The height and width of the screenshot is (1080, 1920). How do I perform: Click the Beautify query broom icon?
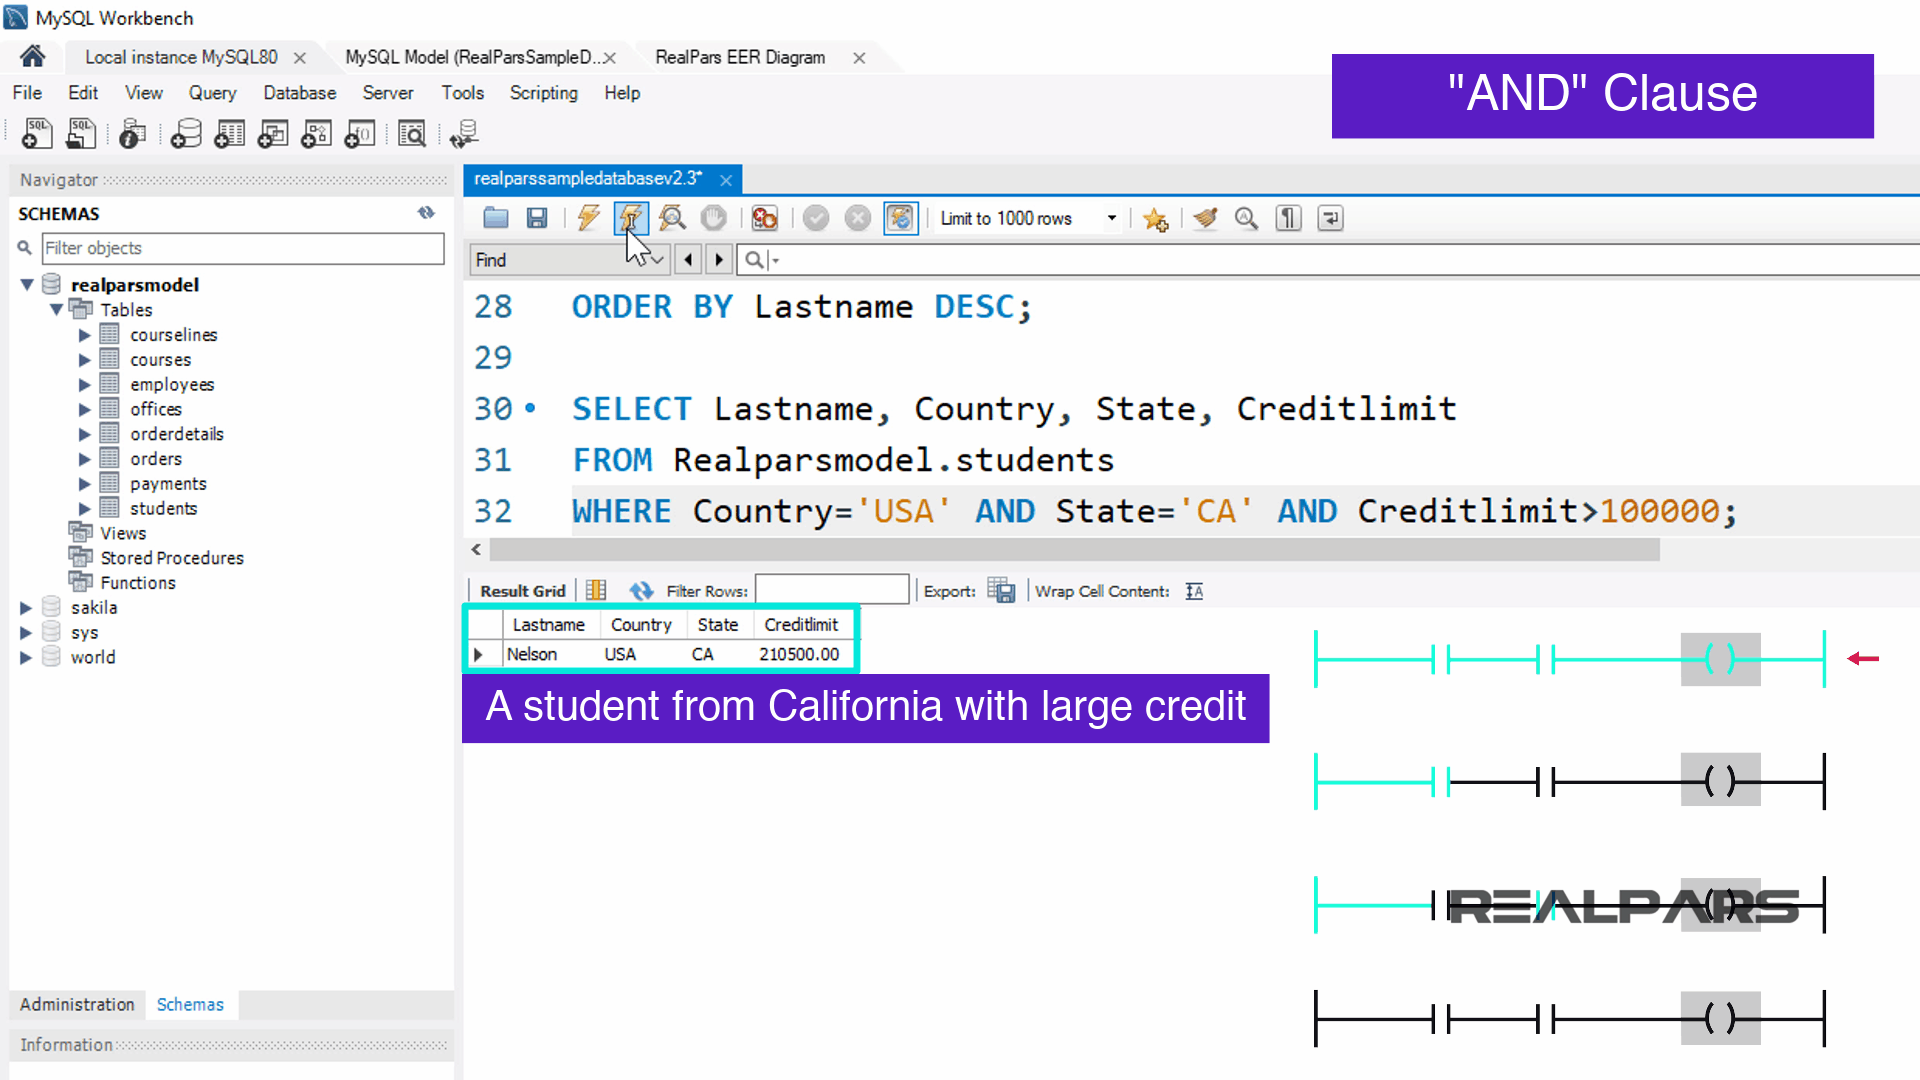click(1206, 218)
